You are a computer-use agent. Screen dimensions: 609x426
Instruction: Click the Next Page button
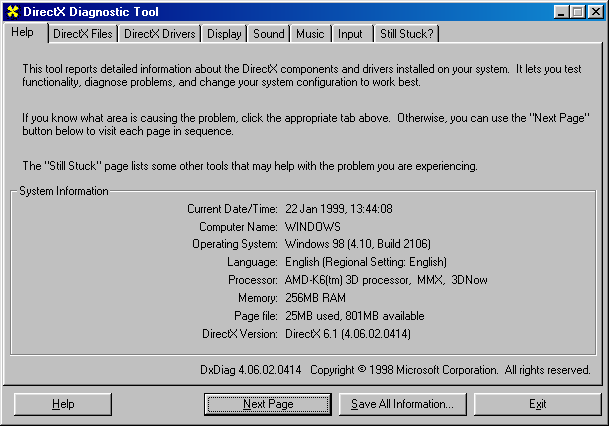point(268,404)
